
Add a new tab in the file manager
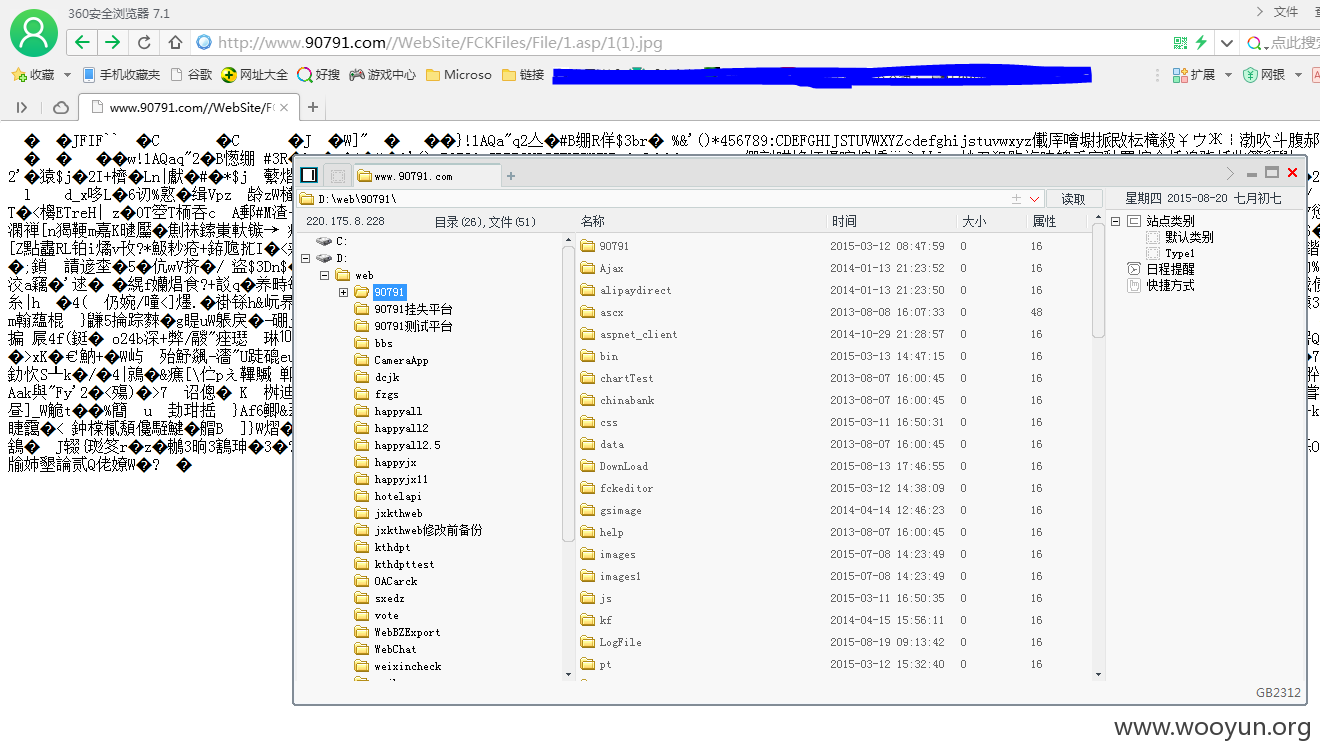511,176
